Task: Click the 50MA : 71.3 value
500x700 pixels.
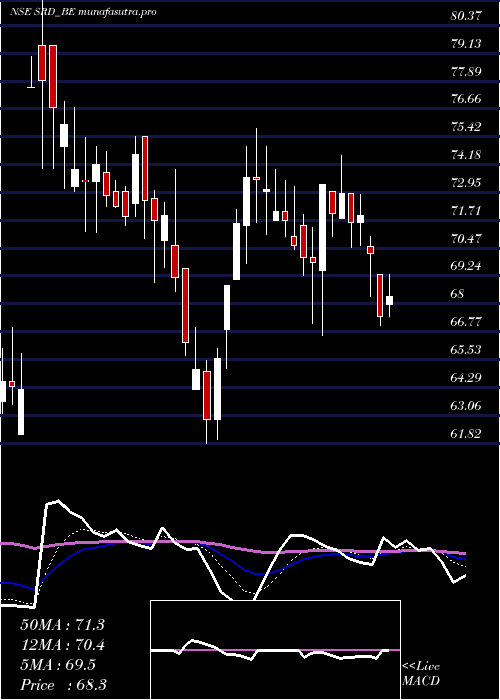Action: coord(62,625)
